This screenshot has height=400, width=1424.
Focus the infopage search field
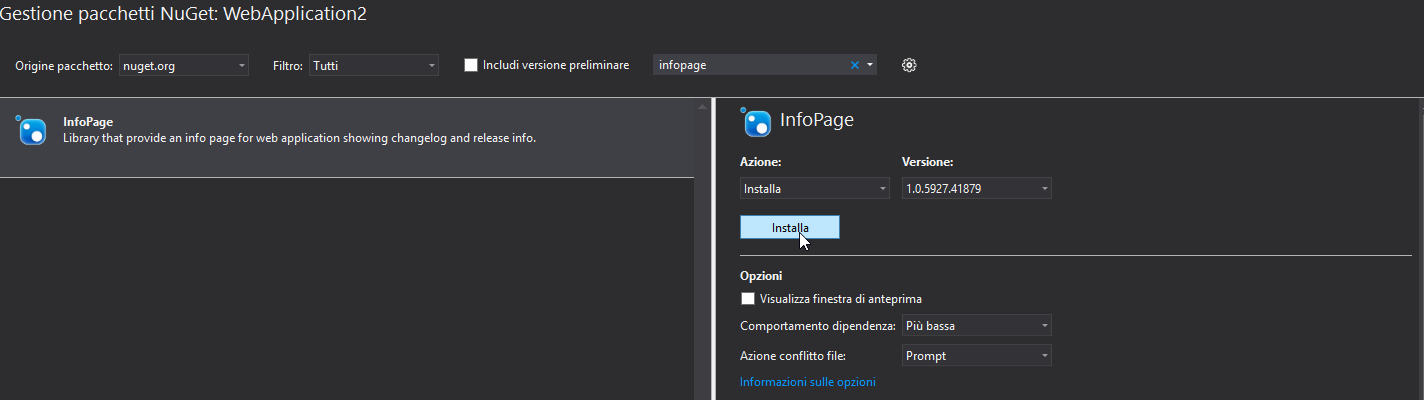point(751,65)
